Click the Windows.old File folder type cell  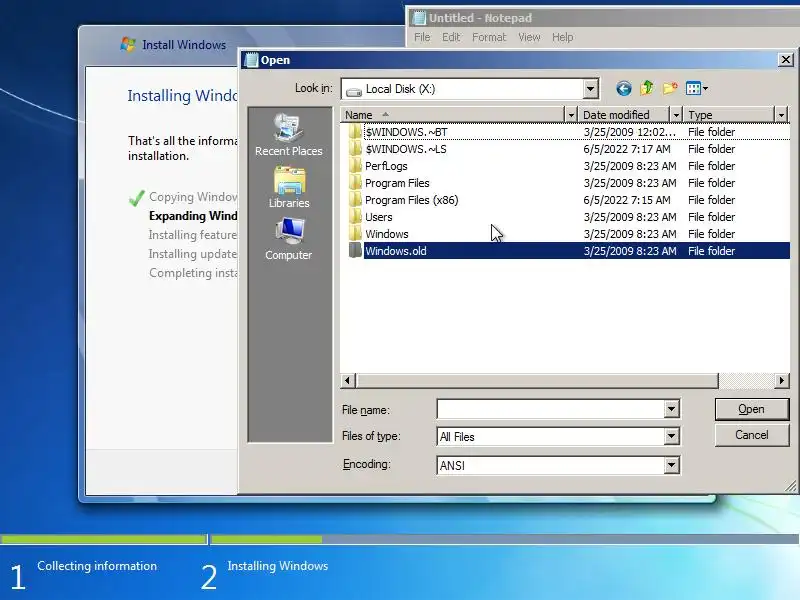click(x=711, y=251)
